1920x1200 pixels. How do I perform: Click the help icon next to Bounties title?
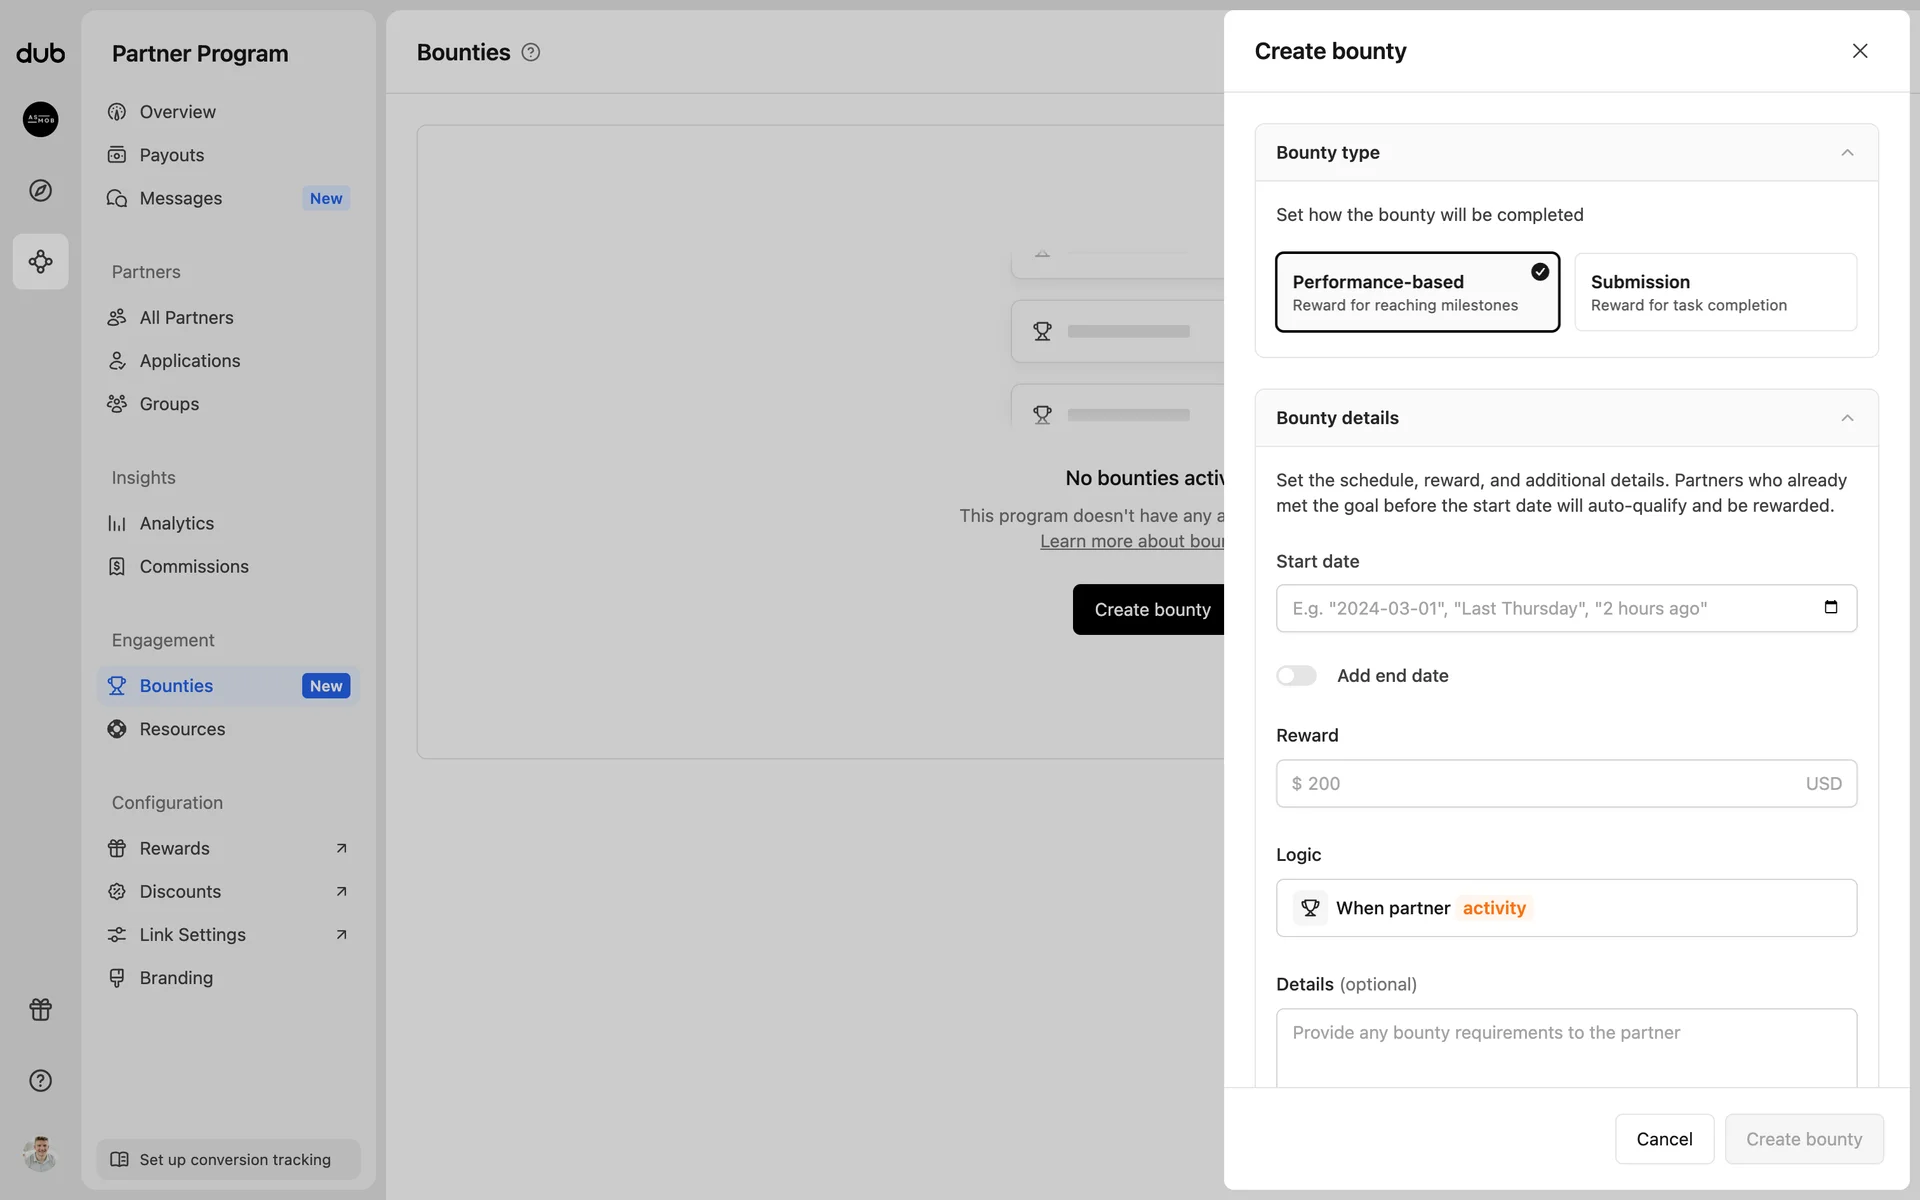coord(531,52)
